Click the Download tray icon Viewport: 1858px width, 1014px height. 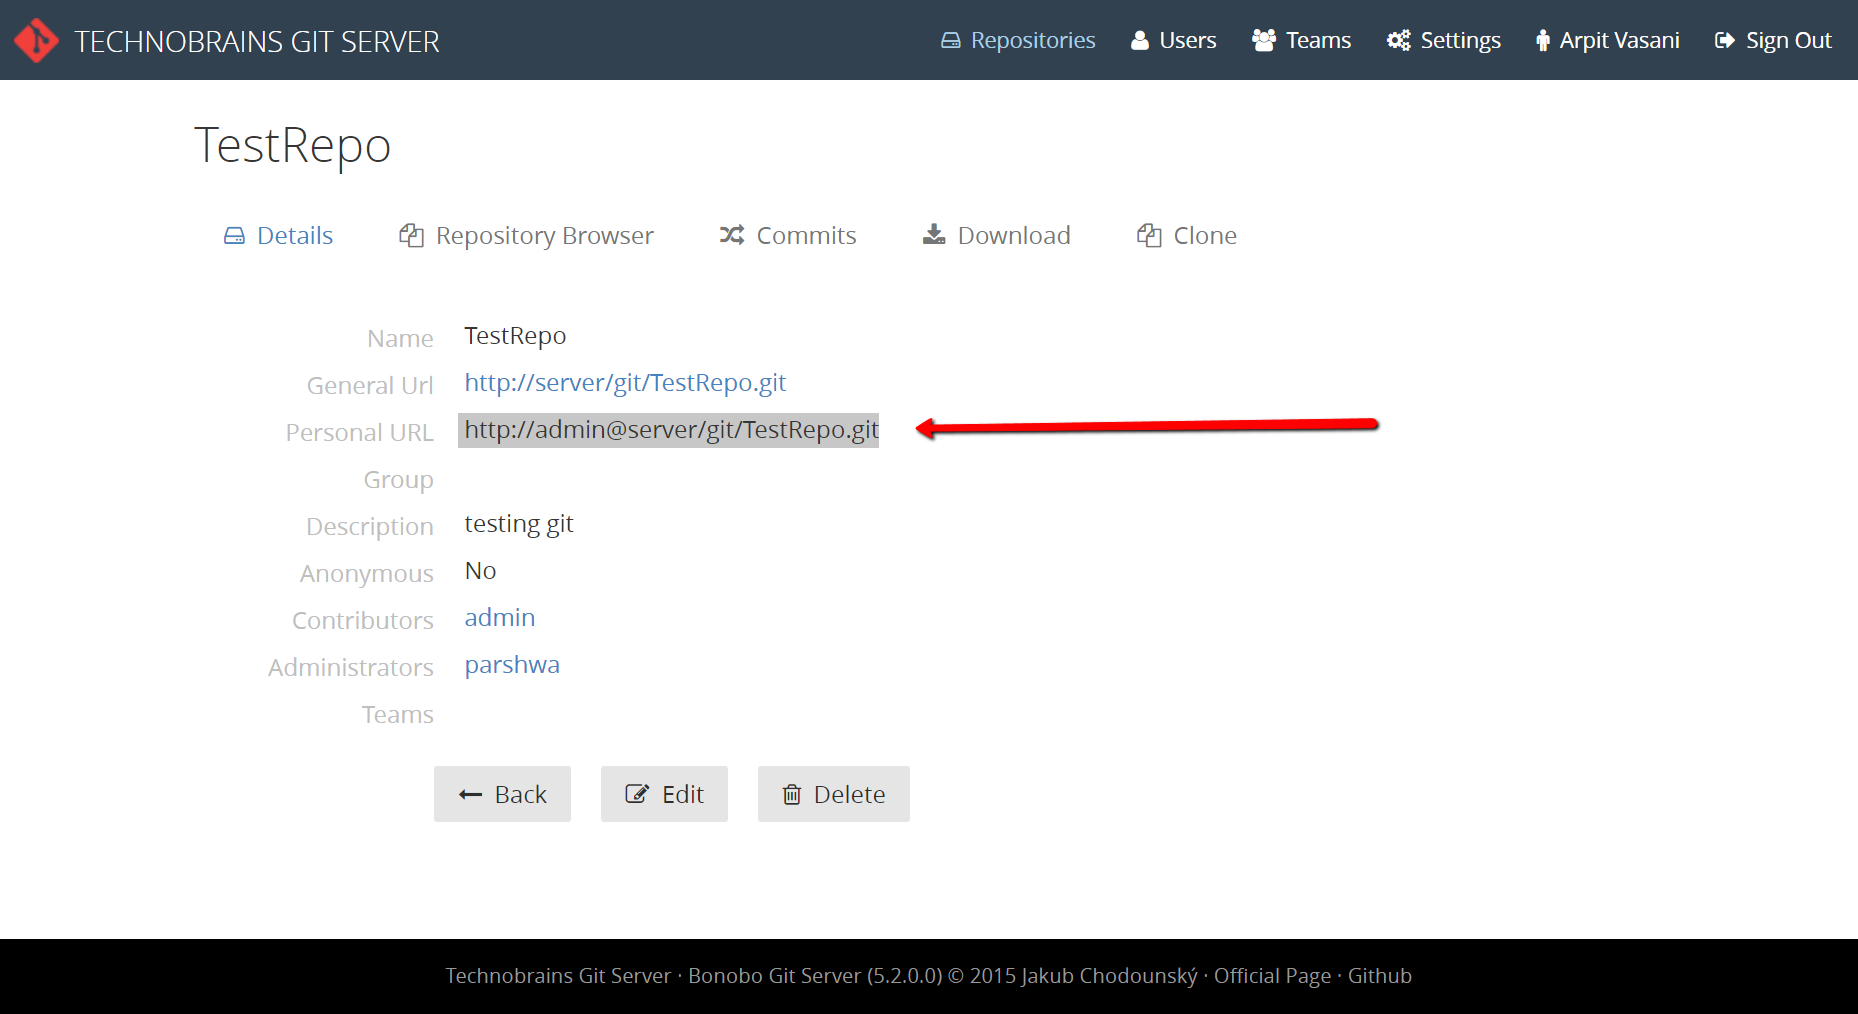[x=933, y=235]
